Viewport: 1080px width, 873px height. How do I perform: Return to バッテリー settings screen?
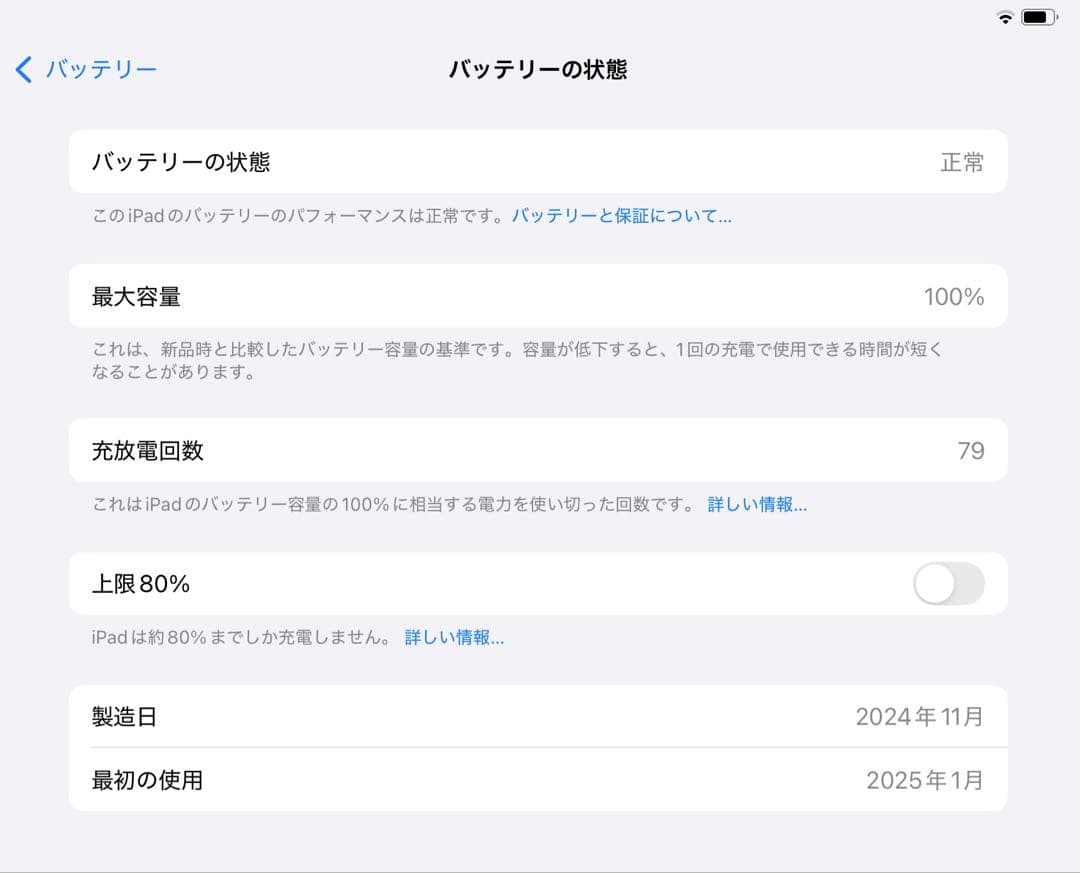click(x=85, y=69)
